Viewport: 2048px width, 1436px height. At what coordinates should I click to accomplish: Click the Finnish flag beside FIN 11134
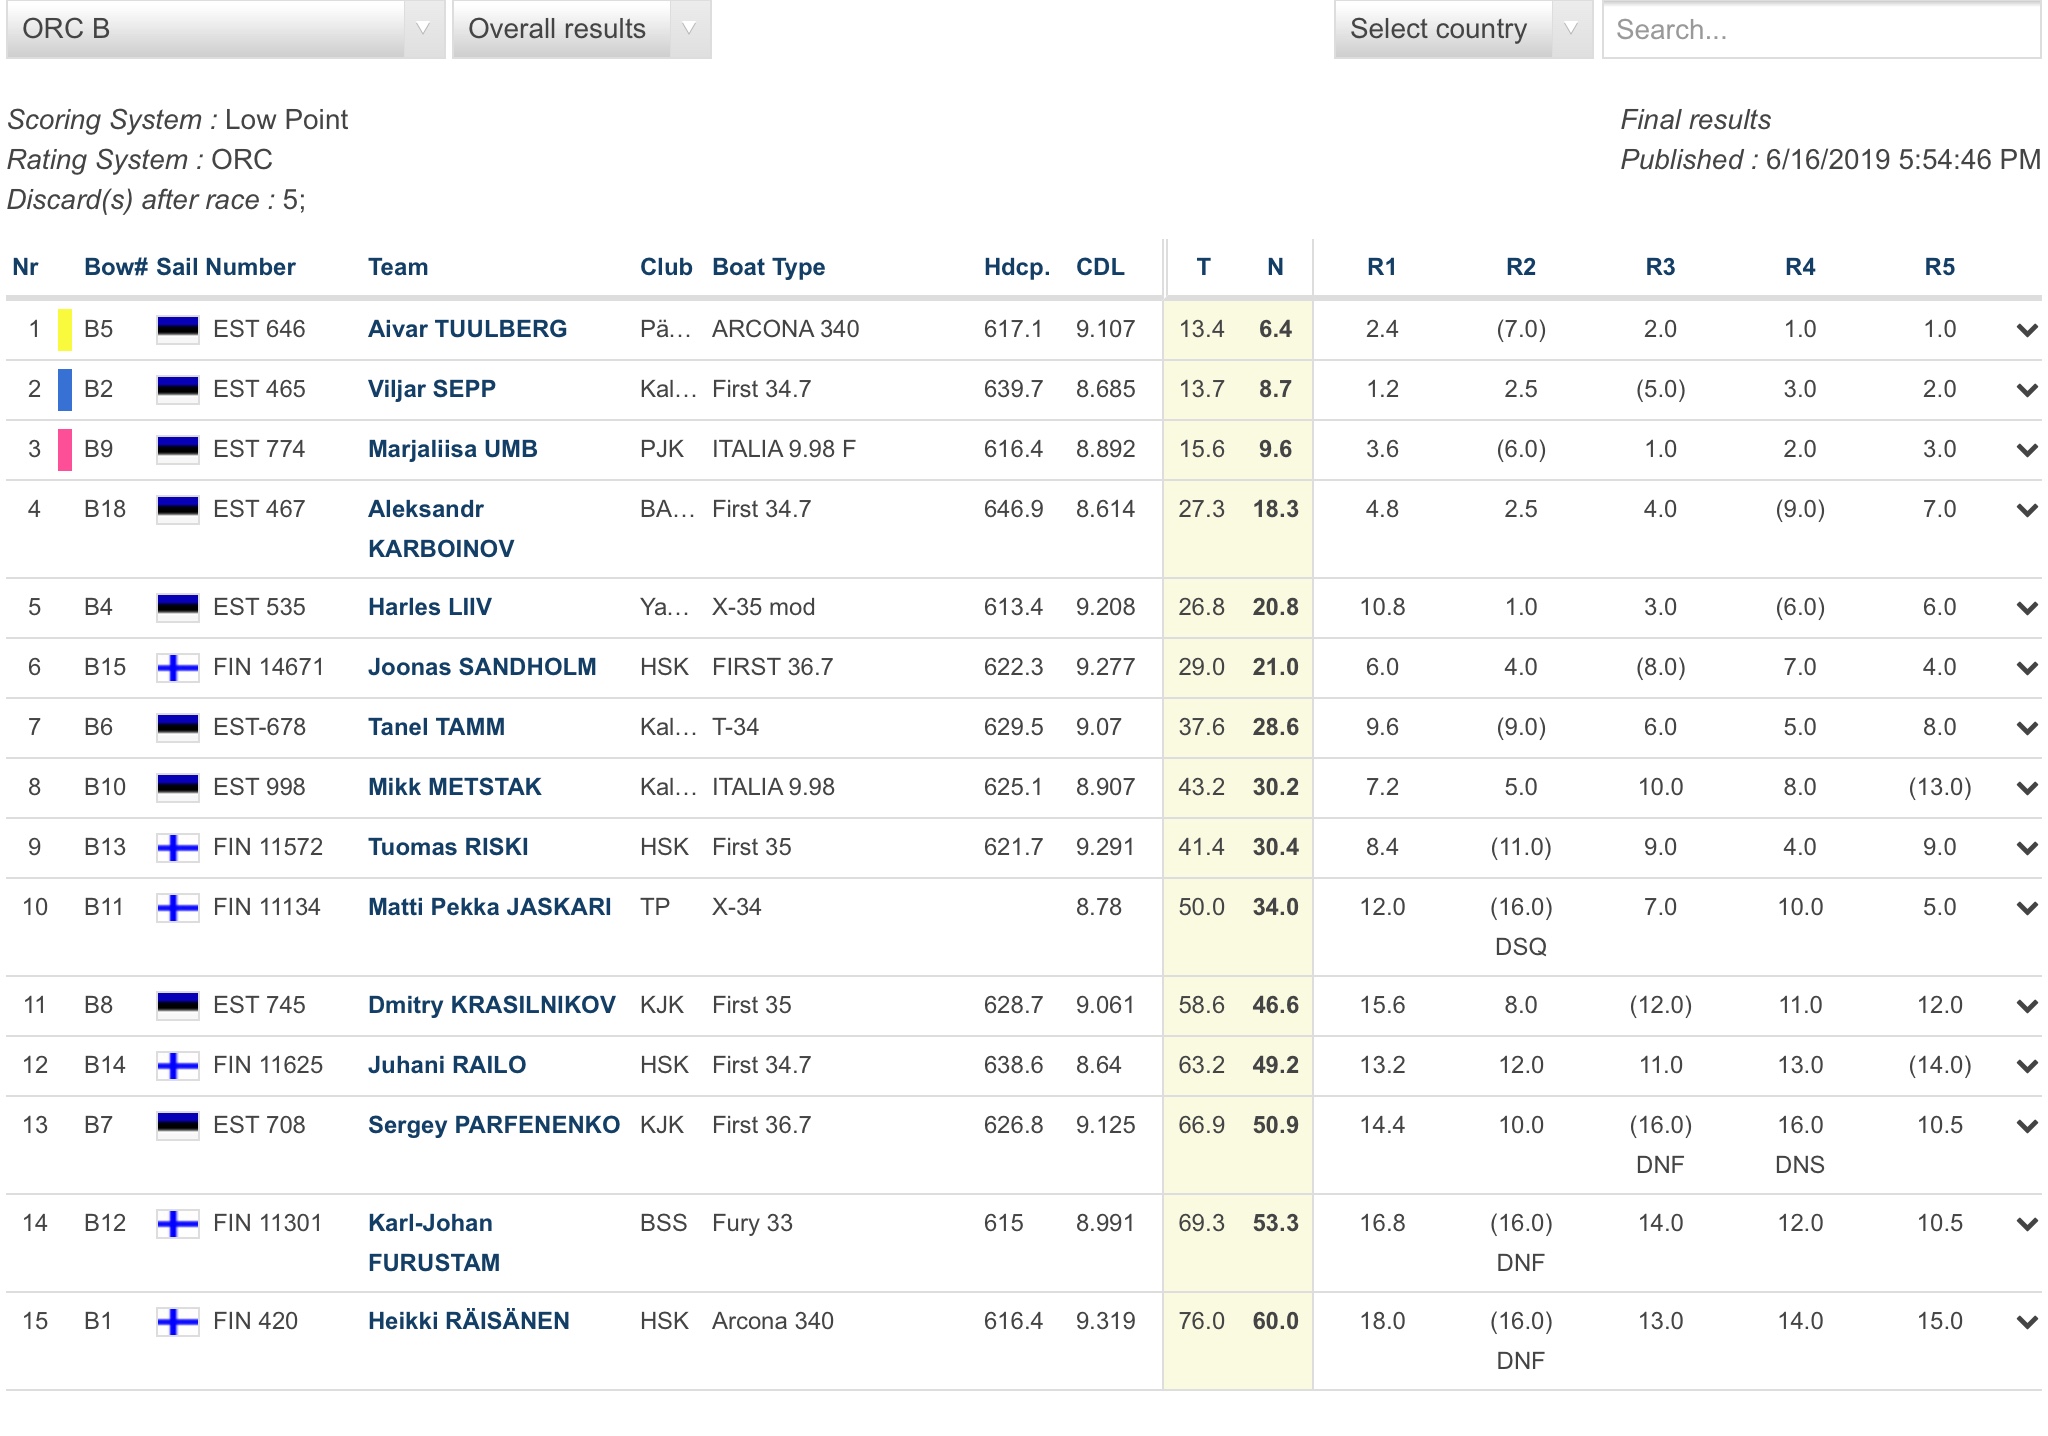[x=178, y=907]
